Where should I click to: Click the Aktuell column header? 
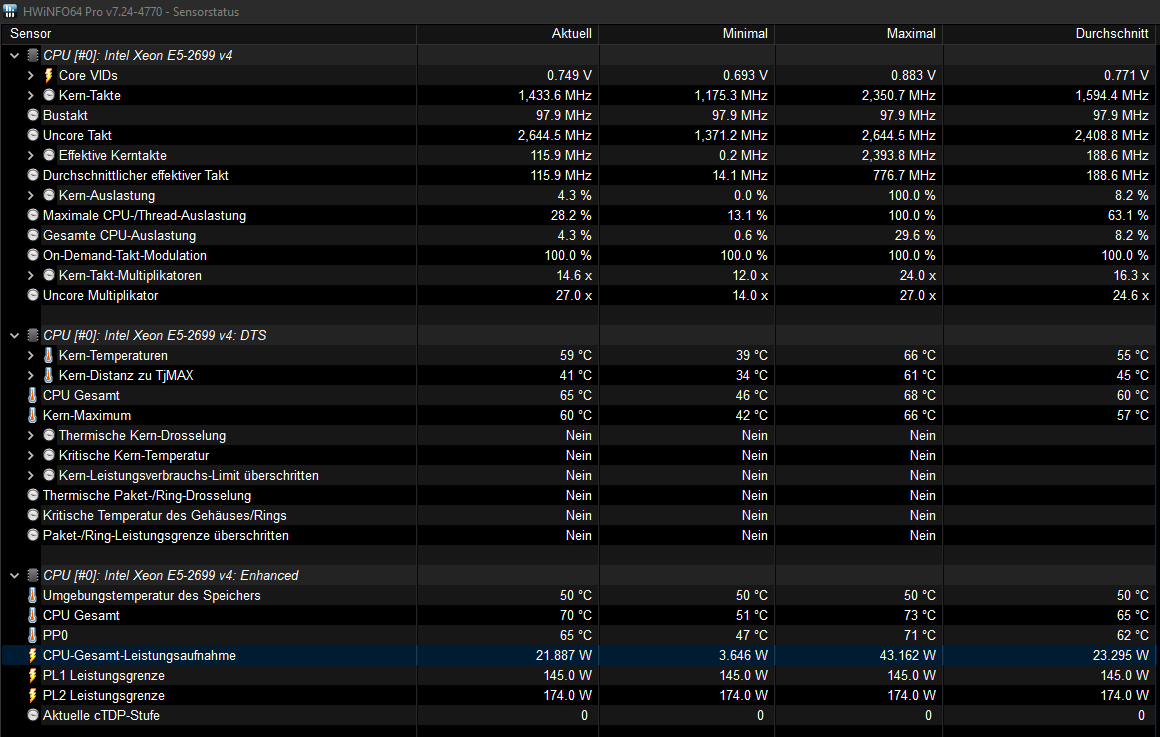point(508,33)
